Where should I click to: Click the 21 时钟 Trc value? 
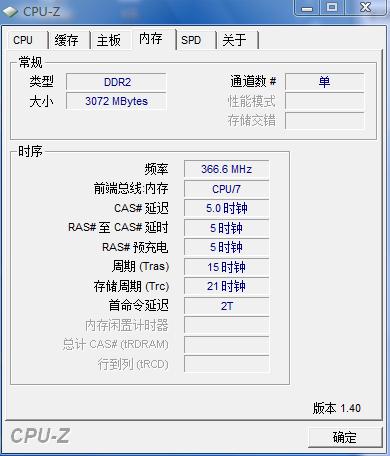click(x=226, y=286)
